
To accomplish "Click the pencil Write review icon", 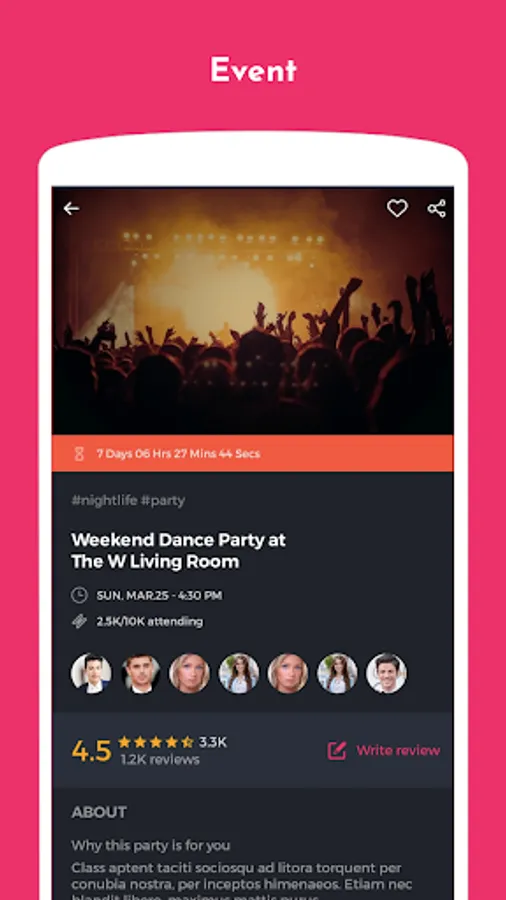I will point(337,750).
